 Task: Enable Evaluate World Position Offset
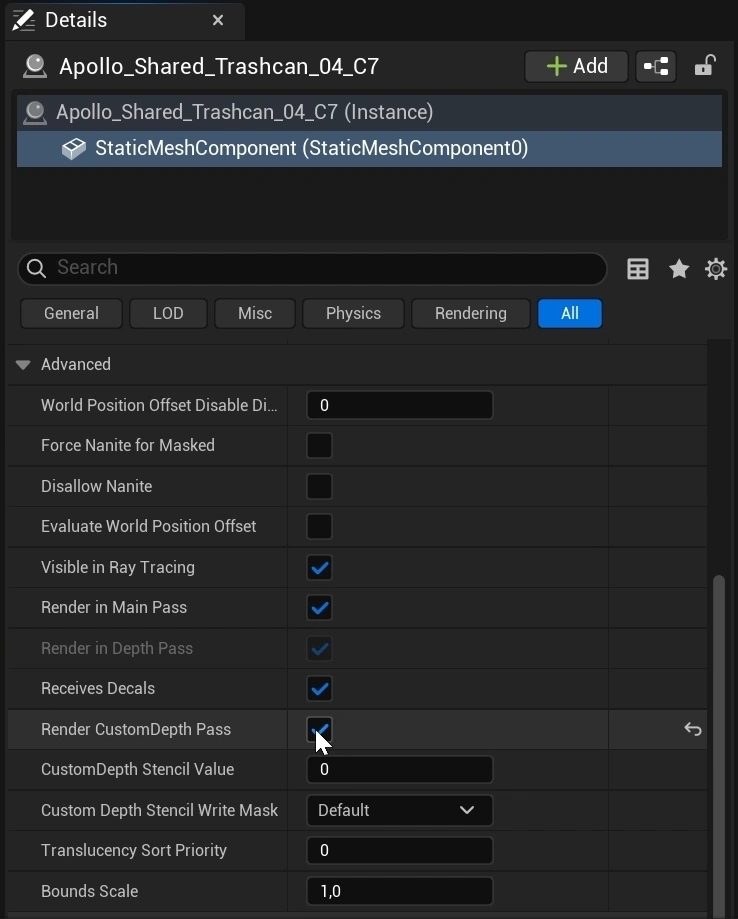point(319,526)
